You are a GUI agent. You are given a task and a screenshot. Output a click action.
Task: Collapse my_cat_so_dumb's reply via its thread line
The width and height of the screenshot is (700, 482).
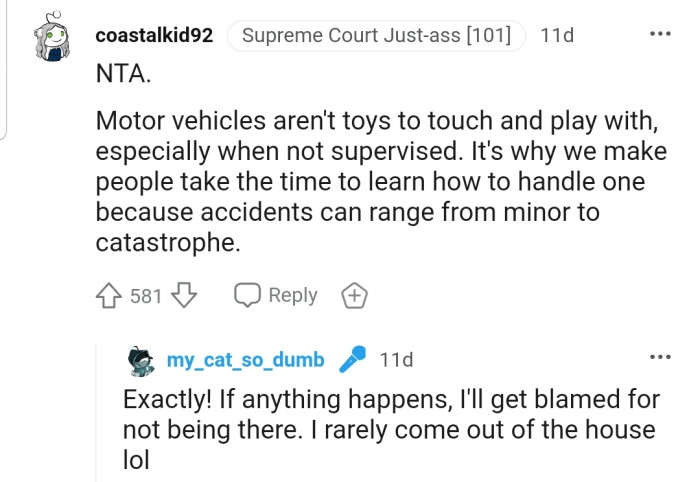pos(98,410)
